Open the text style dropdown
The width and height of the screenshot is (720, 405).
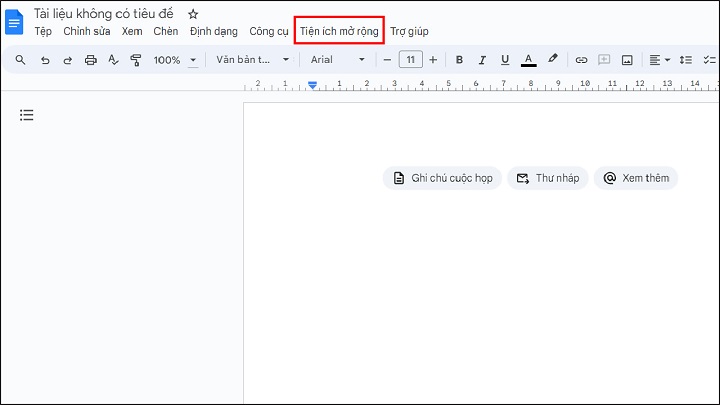[252, 60]
